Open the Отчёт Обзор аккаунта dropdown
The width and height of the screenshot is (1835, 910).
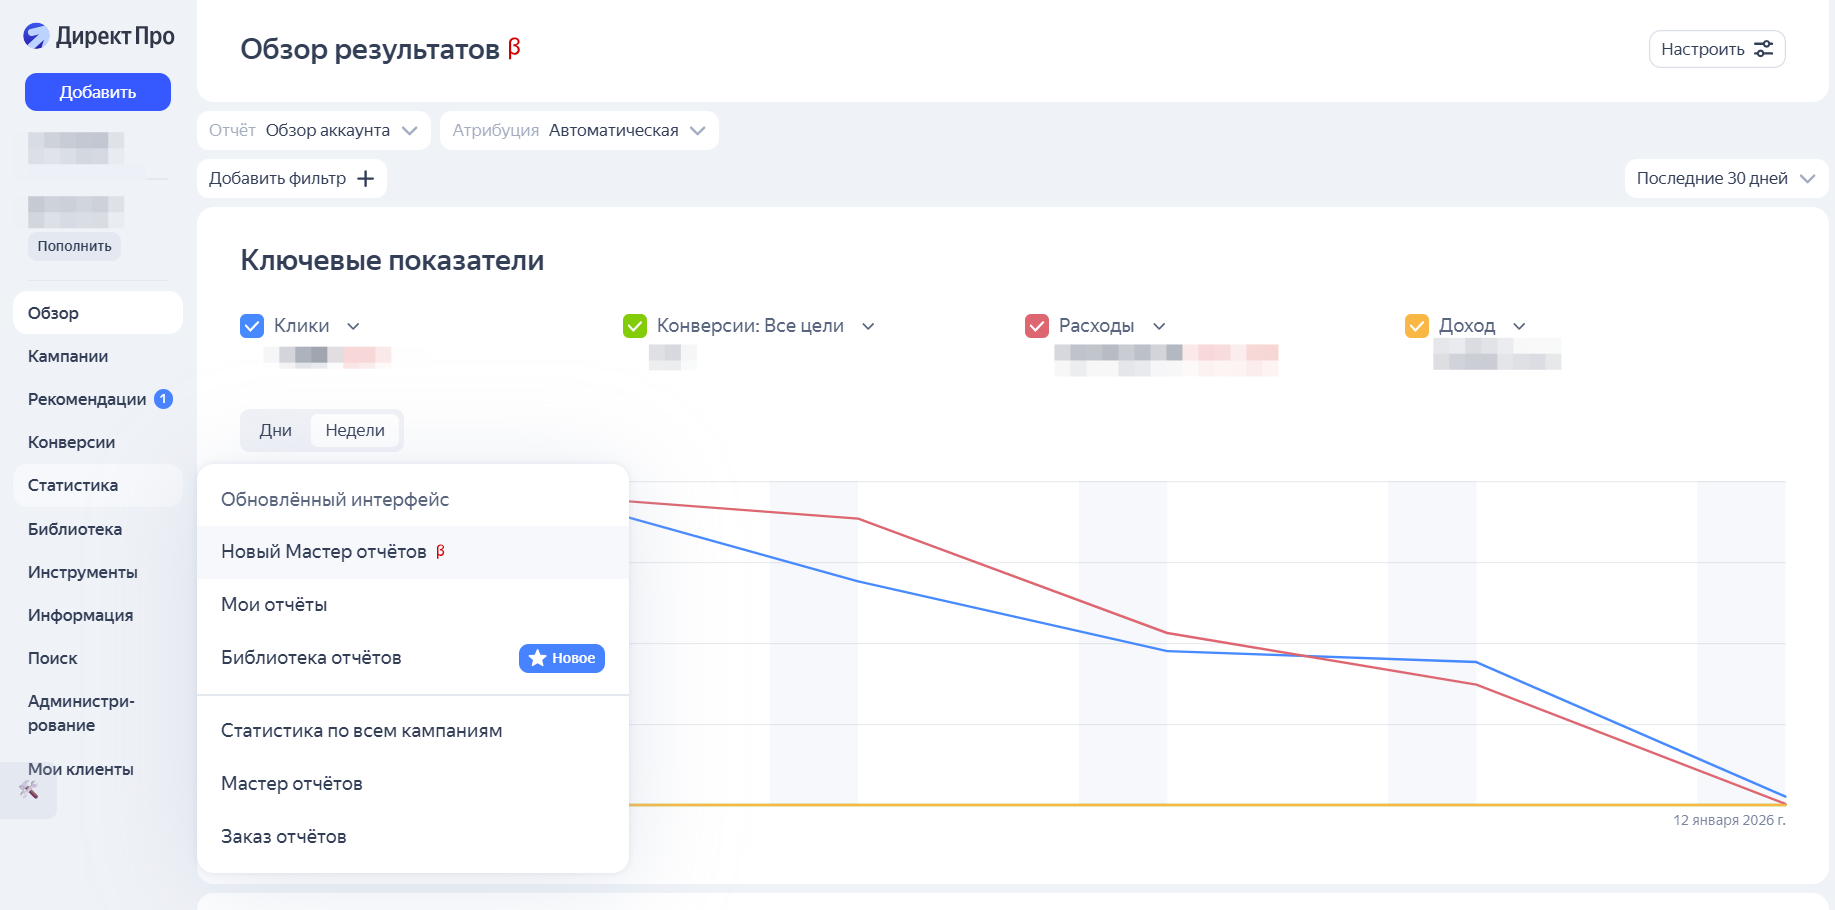pos(313,131)
